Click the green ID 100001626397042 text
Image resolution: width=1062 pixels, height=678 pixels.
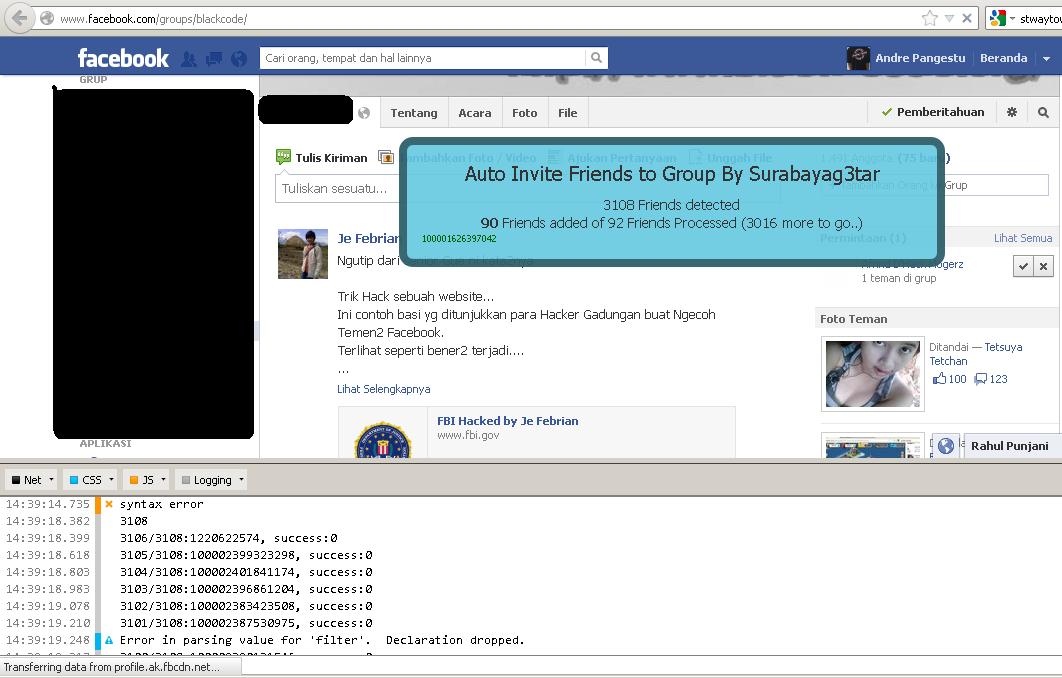coord(459,238)
